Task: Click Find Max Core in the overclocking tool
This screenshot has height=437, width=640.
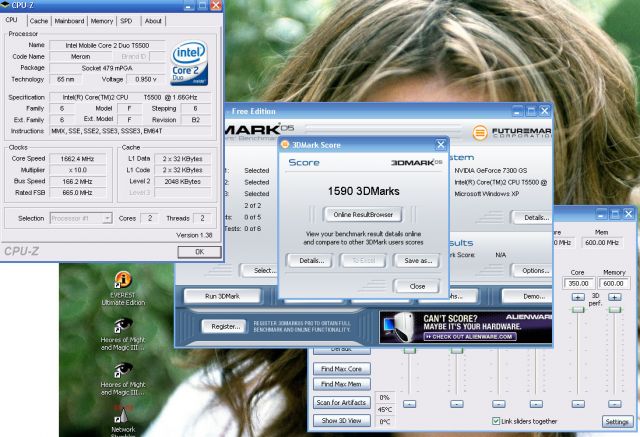Action: [342, 368]
